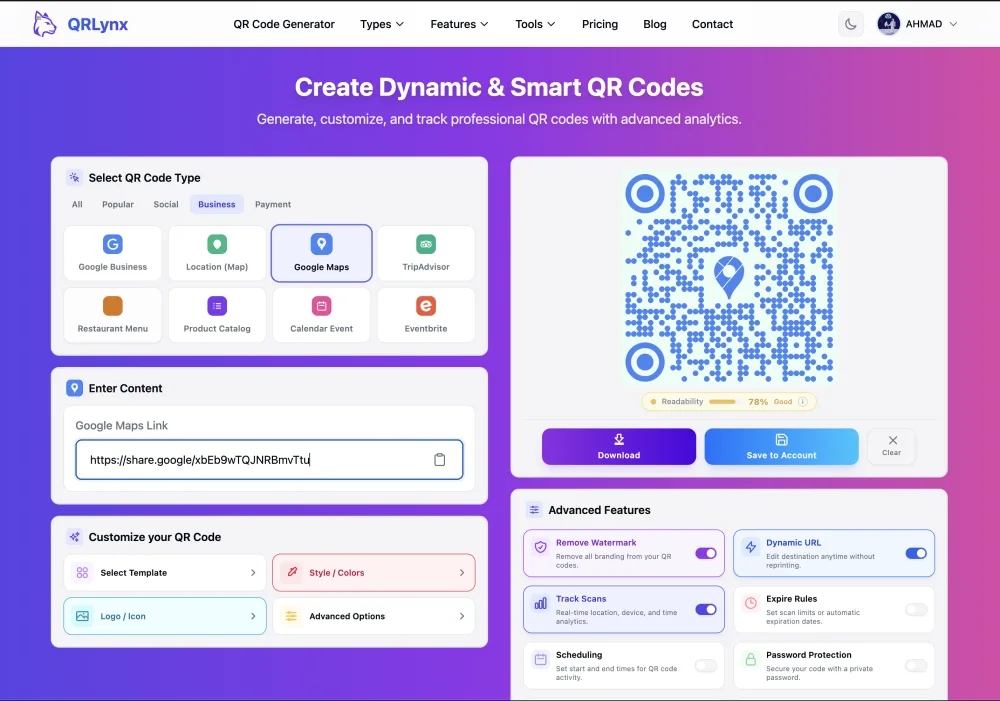1000x701 pixels.
Task: Click the Dynamic URL lightning icon
Action: 751,547
